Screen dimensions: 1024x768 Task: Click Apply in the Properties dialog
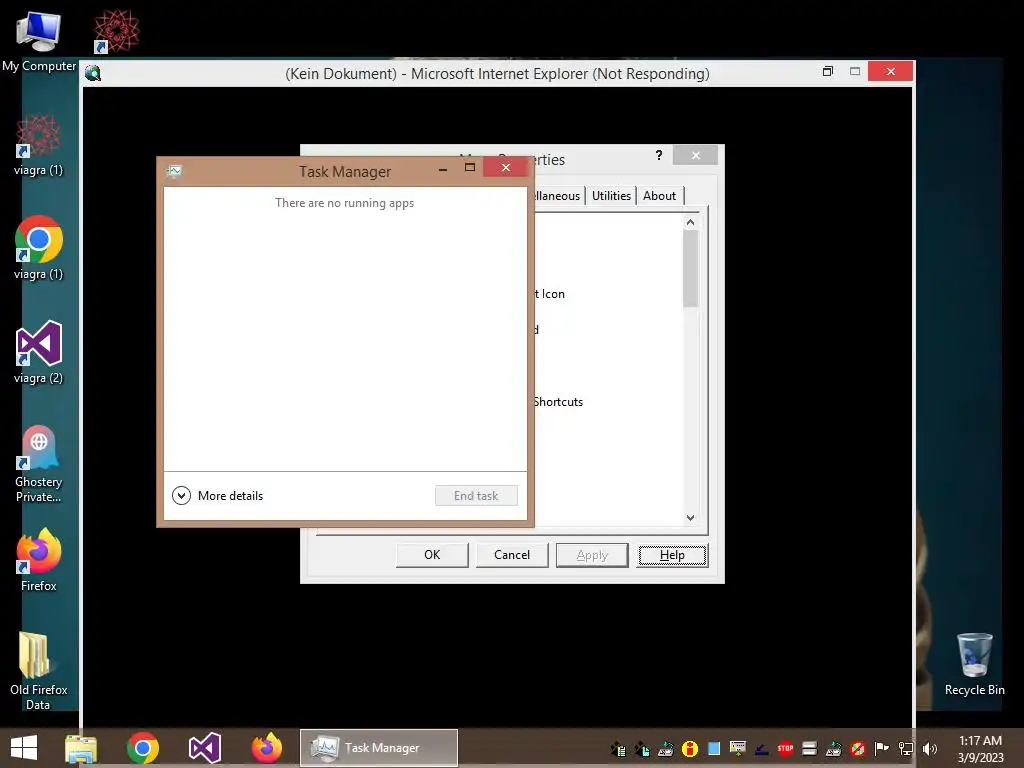(592, 555)
